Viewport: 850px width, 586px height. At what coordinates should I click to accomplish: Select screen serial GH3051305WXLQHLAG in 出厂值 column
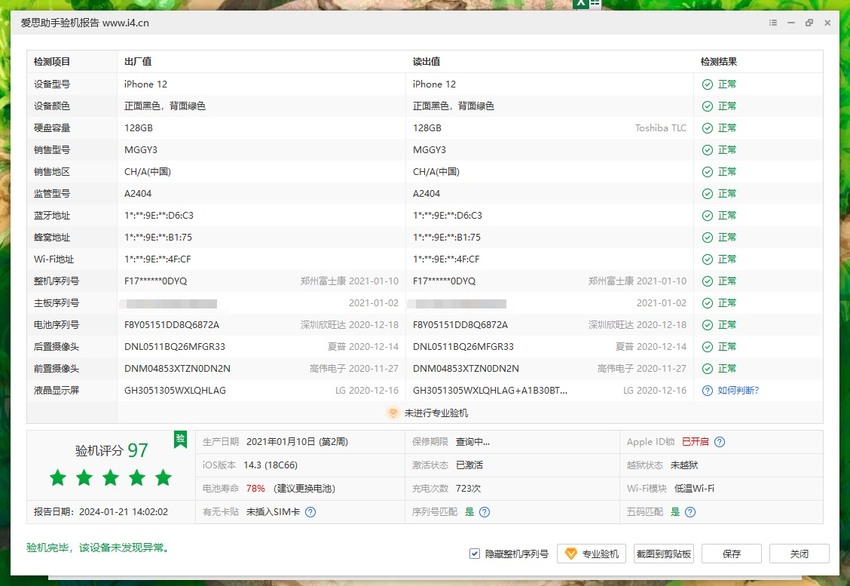click(x=175, y=390)
